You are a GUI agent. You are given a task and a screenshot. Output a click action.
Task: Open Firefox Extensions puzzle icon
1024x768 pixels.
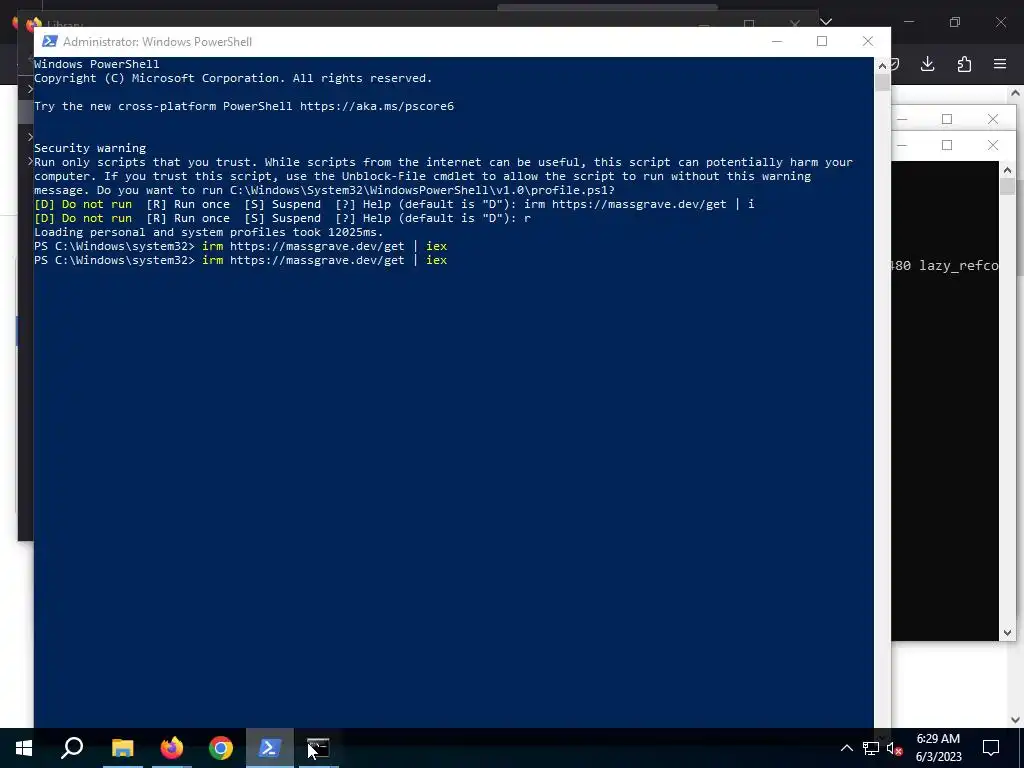964,63
